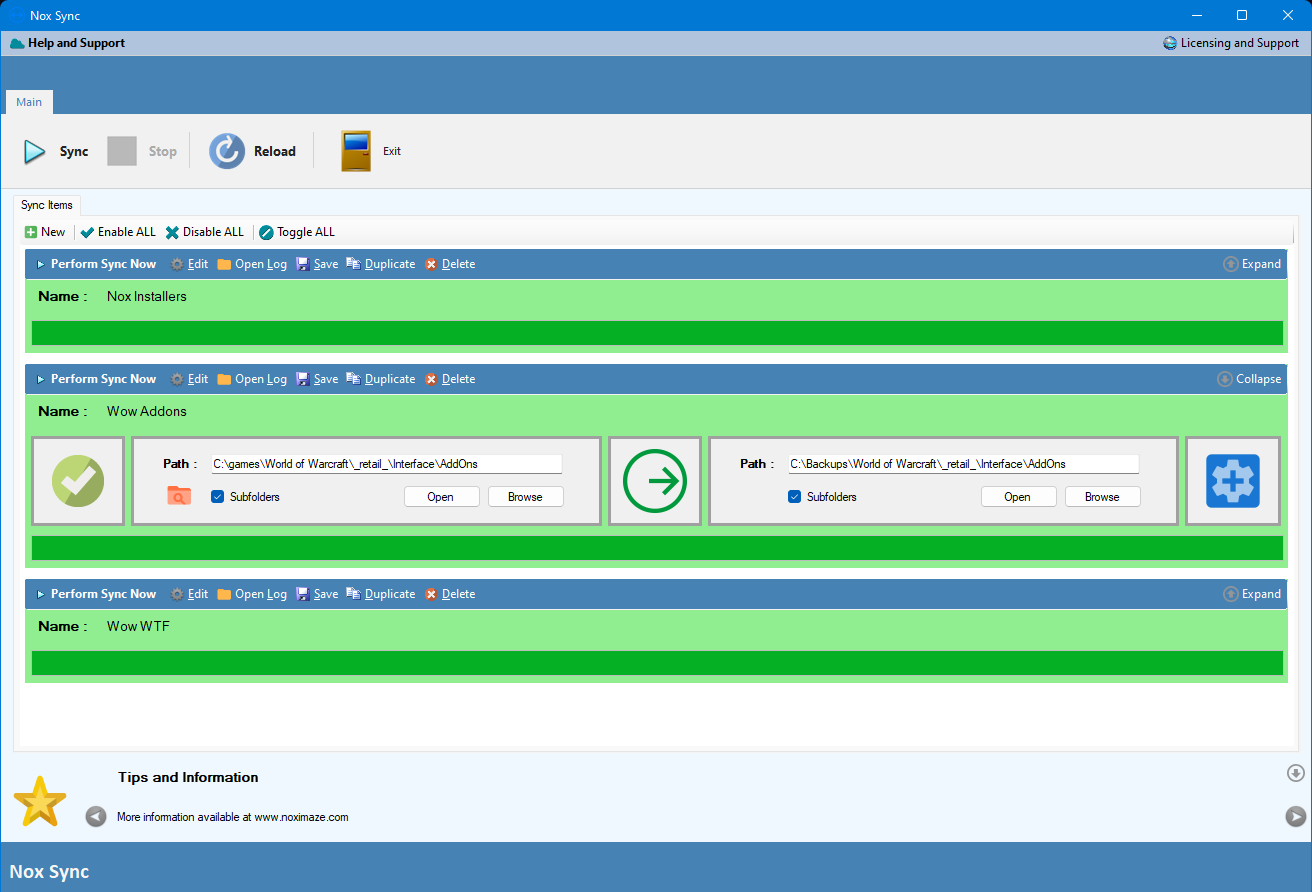This screenshot has width=1312, height=892.
Task: Select the Sync Items tab
Action: [47, 205]
